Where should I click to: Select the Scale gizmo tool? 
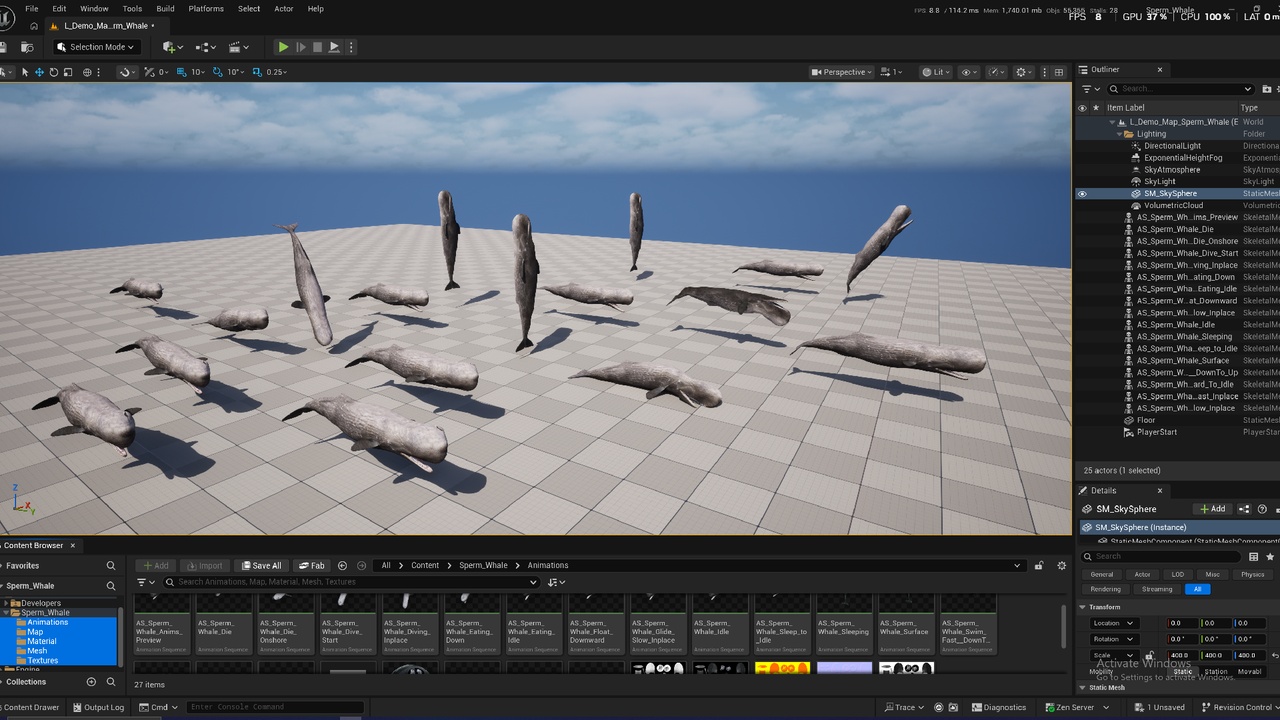[x=68, y=72]
